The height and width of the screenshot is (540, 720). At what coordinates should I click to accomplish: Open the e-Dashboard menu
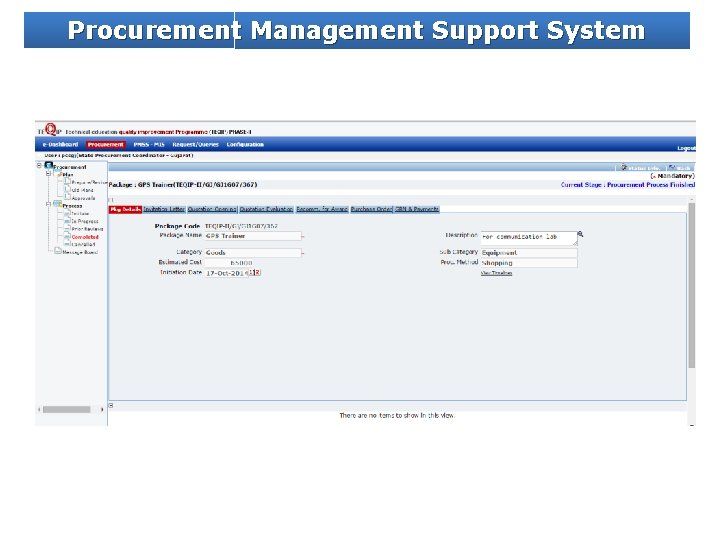[60, 145]
